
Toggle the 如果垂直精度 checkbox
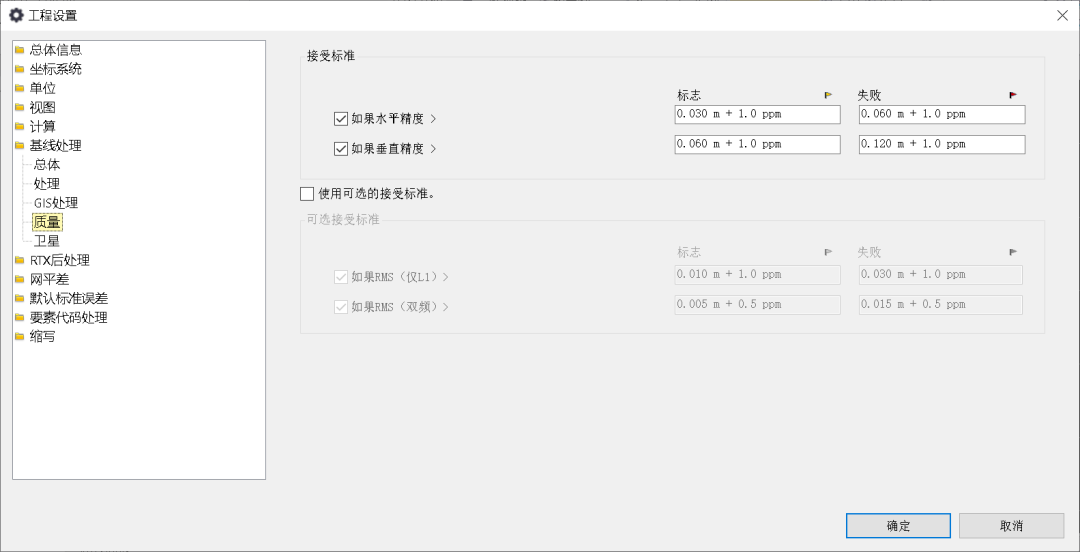point(340,148)
